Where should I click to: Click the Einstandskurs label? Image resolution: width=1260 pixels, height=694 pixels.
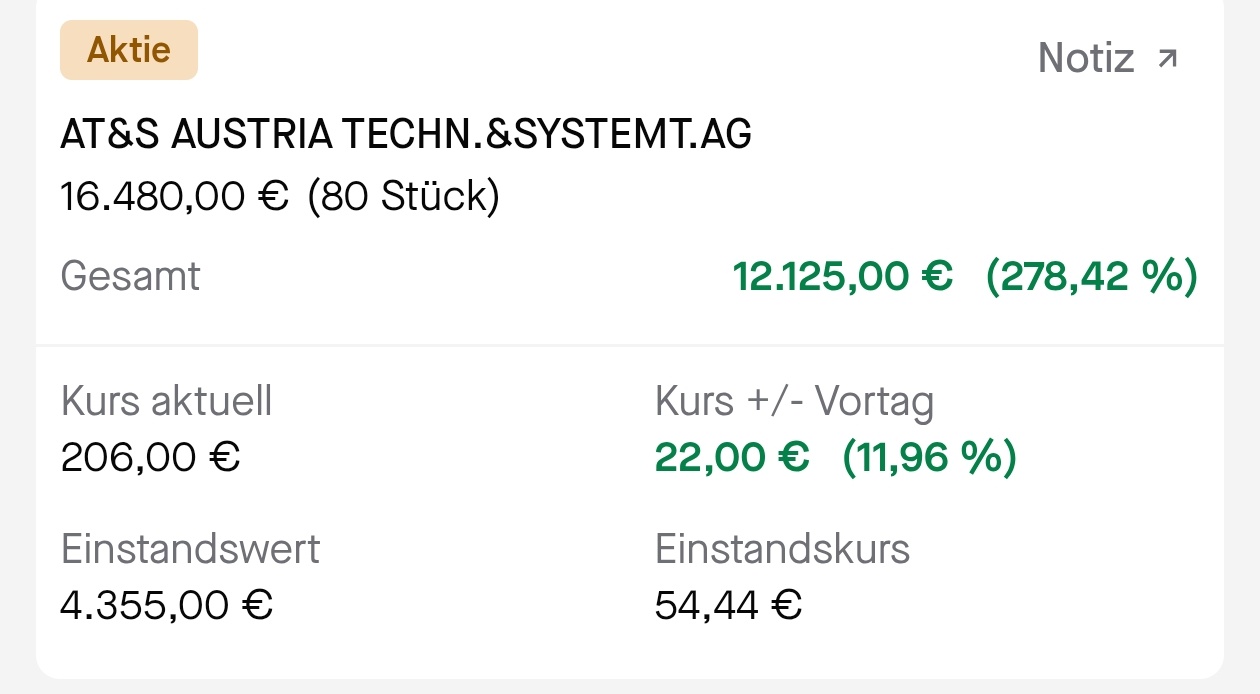(x=782, y=550)
